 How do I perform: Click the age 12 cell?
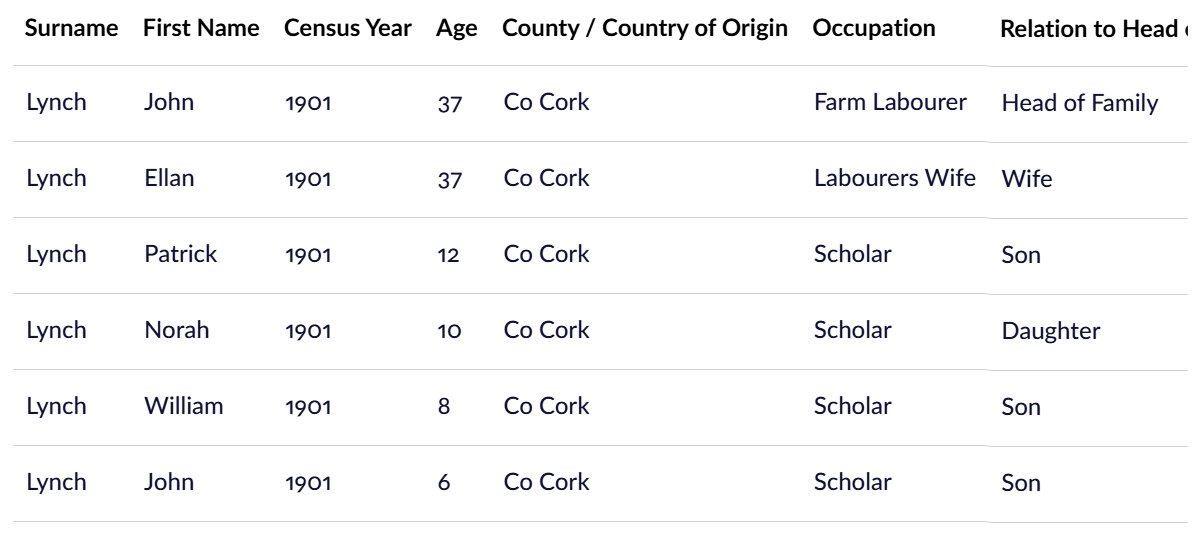448,256
